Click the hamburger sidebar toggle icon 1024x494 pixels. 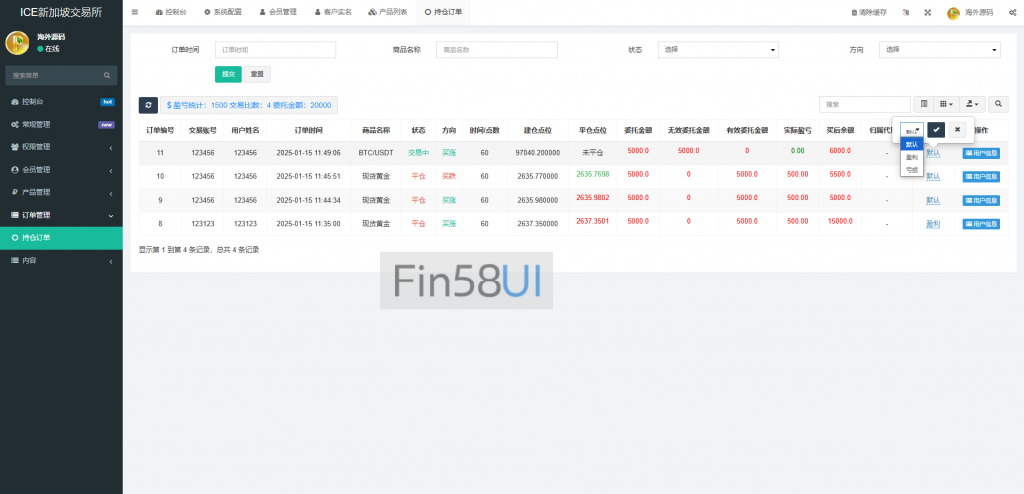click(x=135, y=12)
